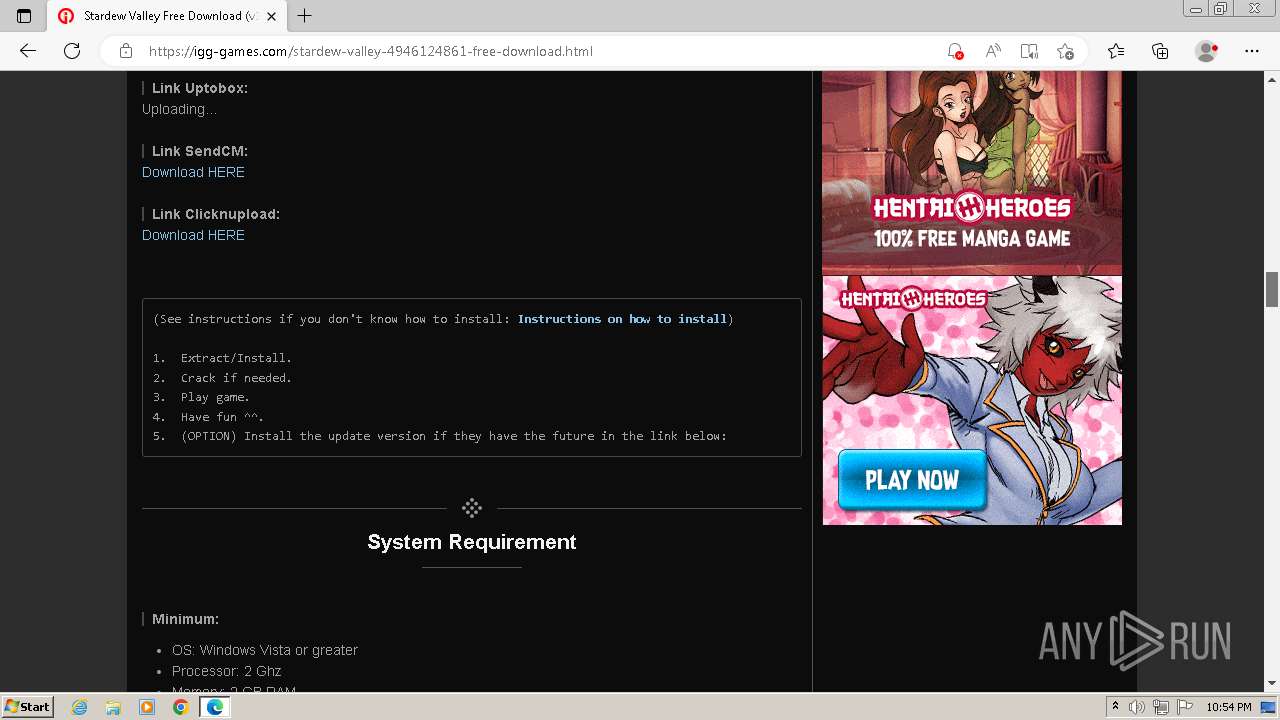Open the Favorites list icon
This screenshot has height=720, width=1280.
[1116, 51]
